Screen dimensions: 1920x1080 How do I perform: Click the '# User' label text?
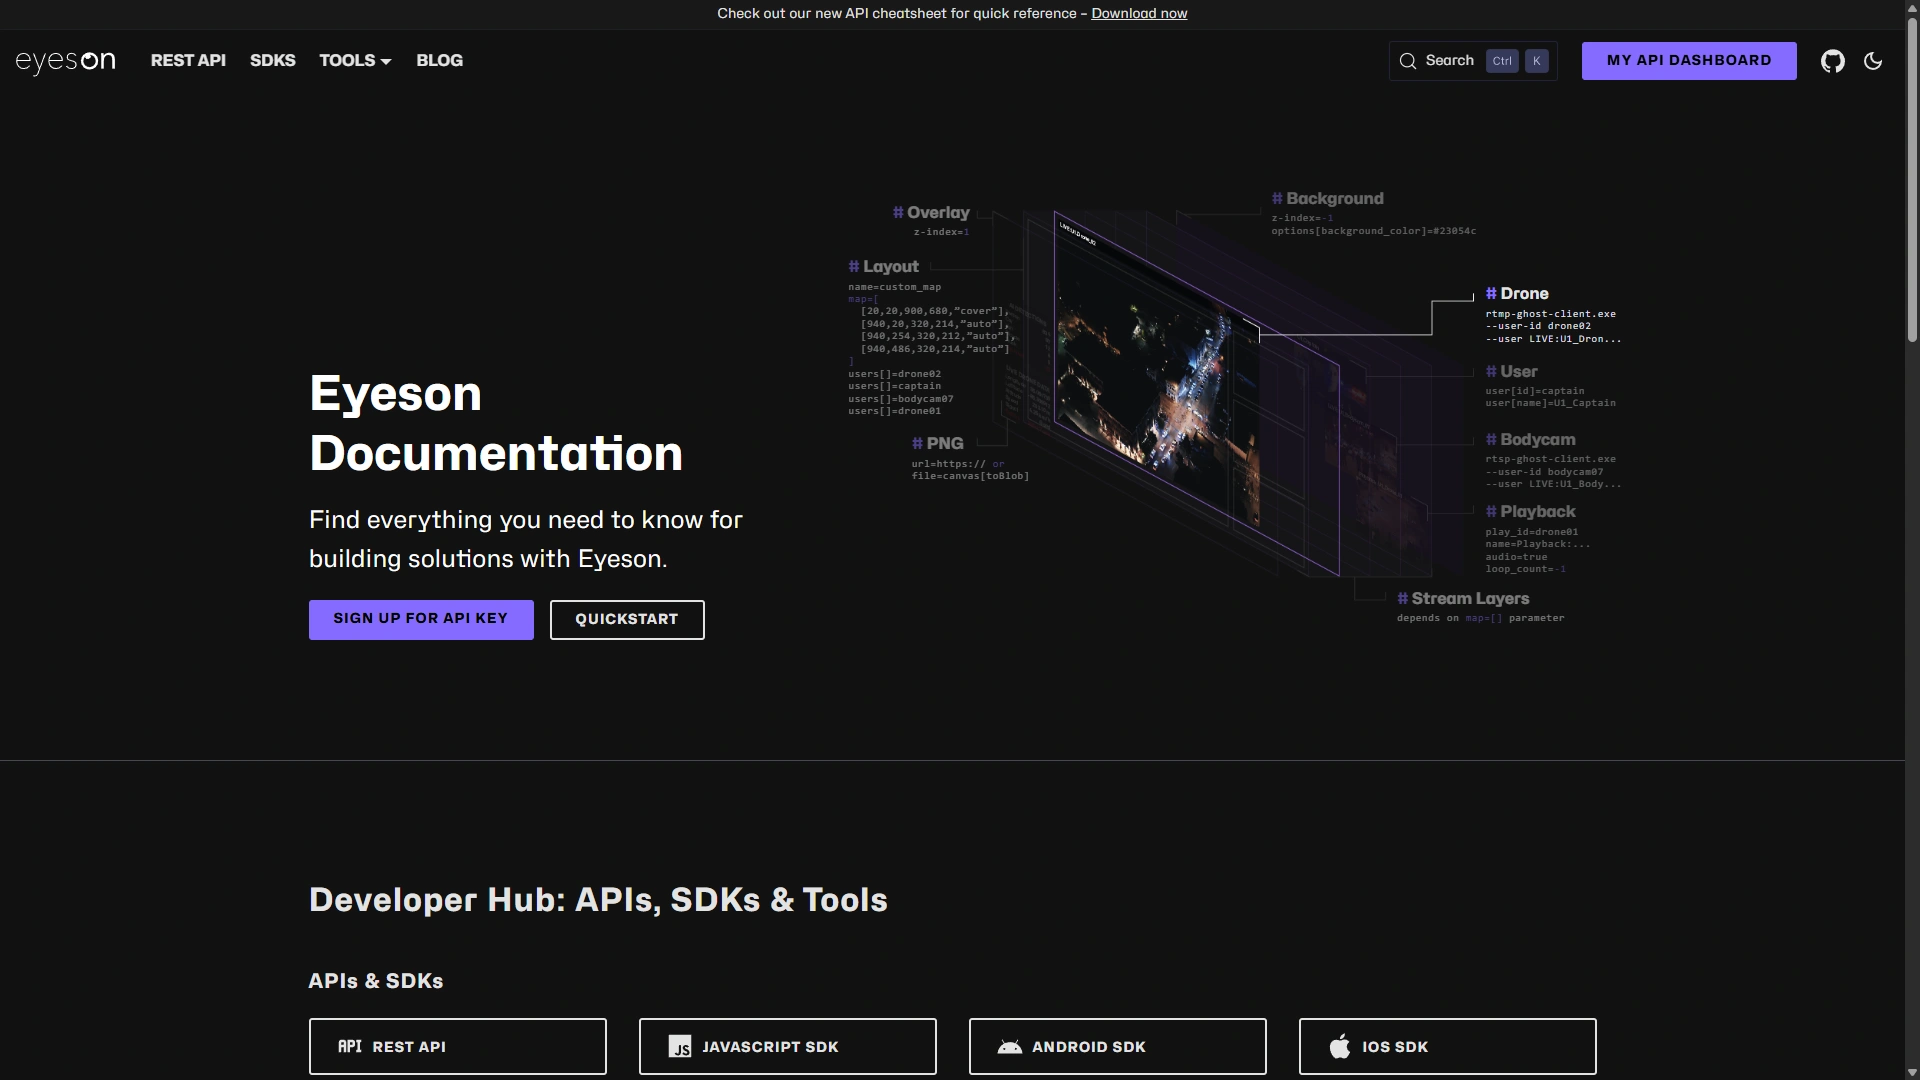pyautogui.click(x=1511, y=372)
